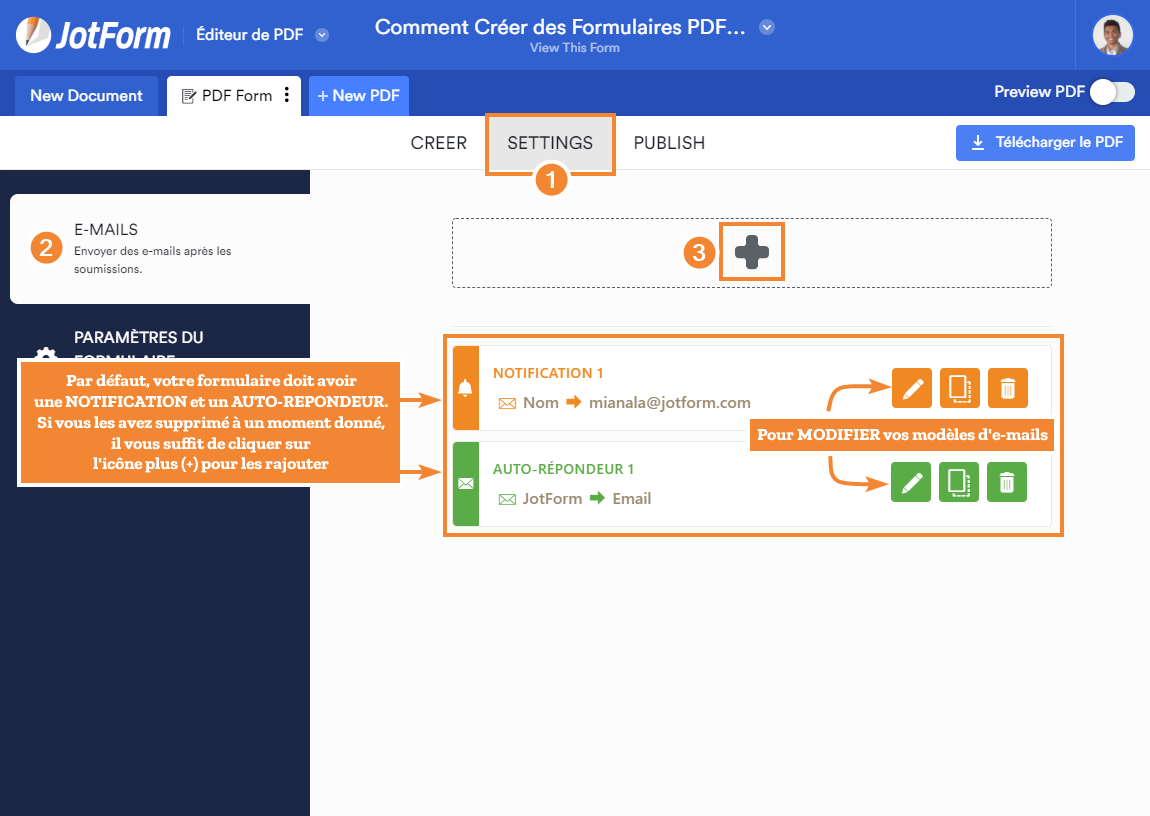Click mianala@jotform.com recipient text

pyautogui.click(x=670, y=403)
